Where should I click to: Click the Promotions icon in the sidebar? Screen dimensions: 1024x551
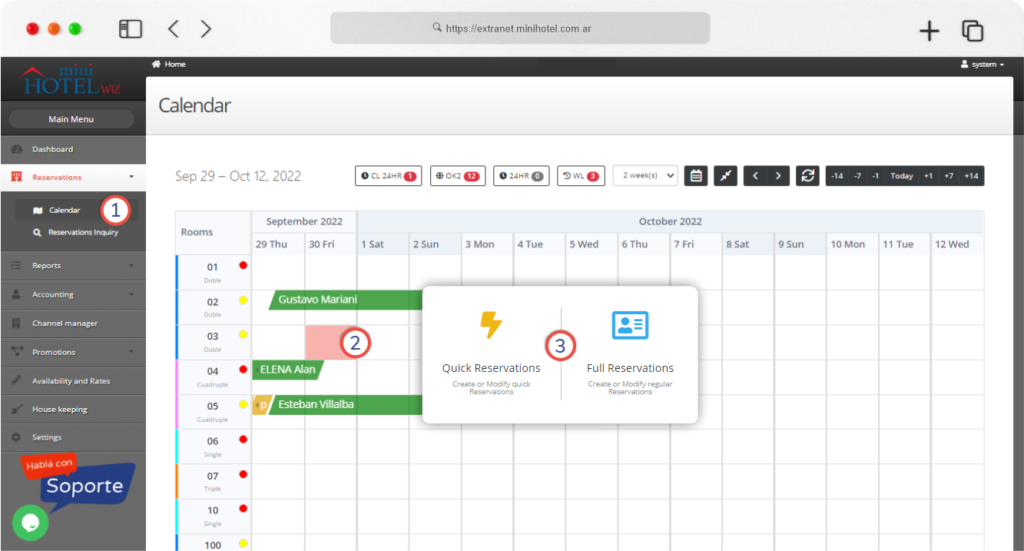click(x=17, y=352)
